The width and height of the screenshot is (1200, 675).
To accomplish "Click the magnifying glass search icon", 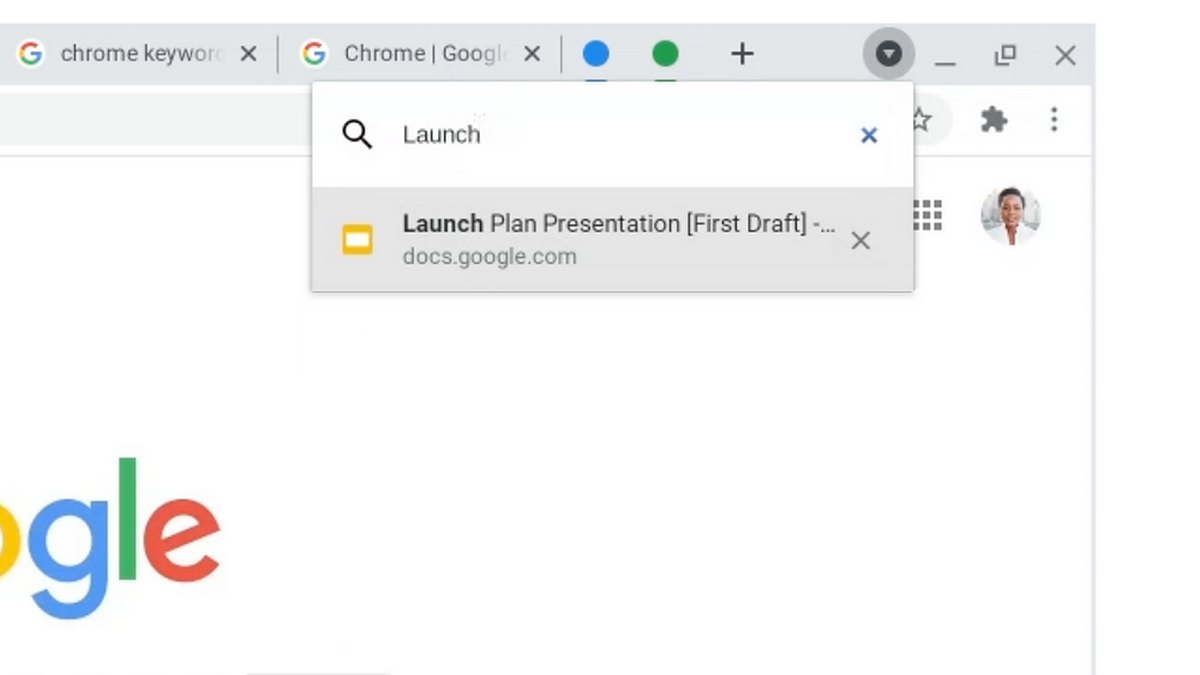I will point(356,133).
